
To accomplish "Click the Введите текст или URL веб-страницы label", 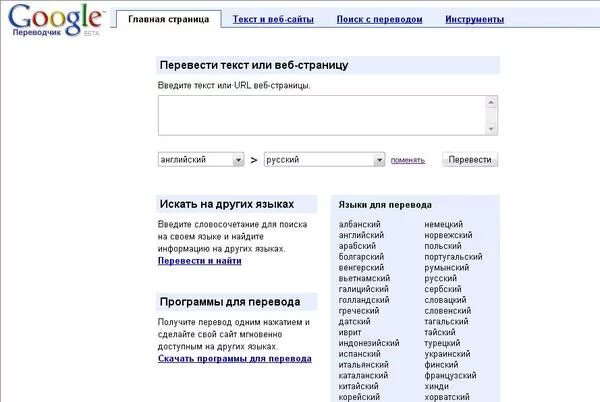I will [x=234, y=85].
